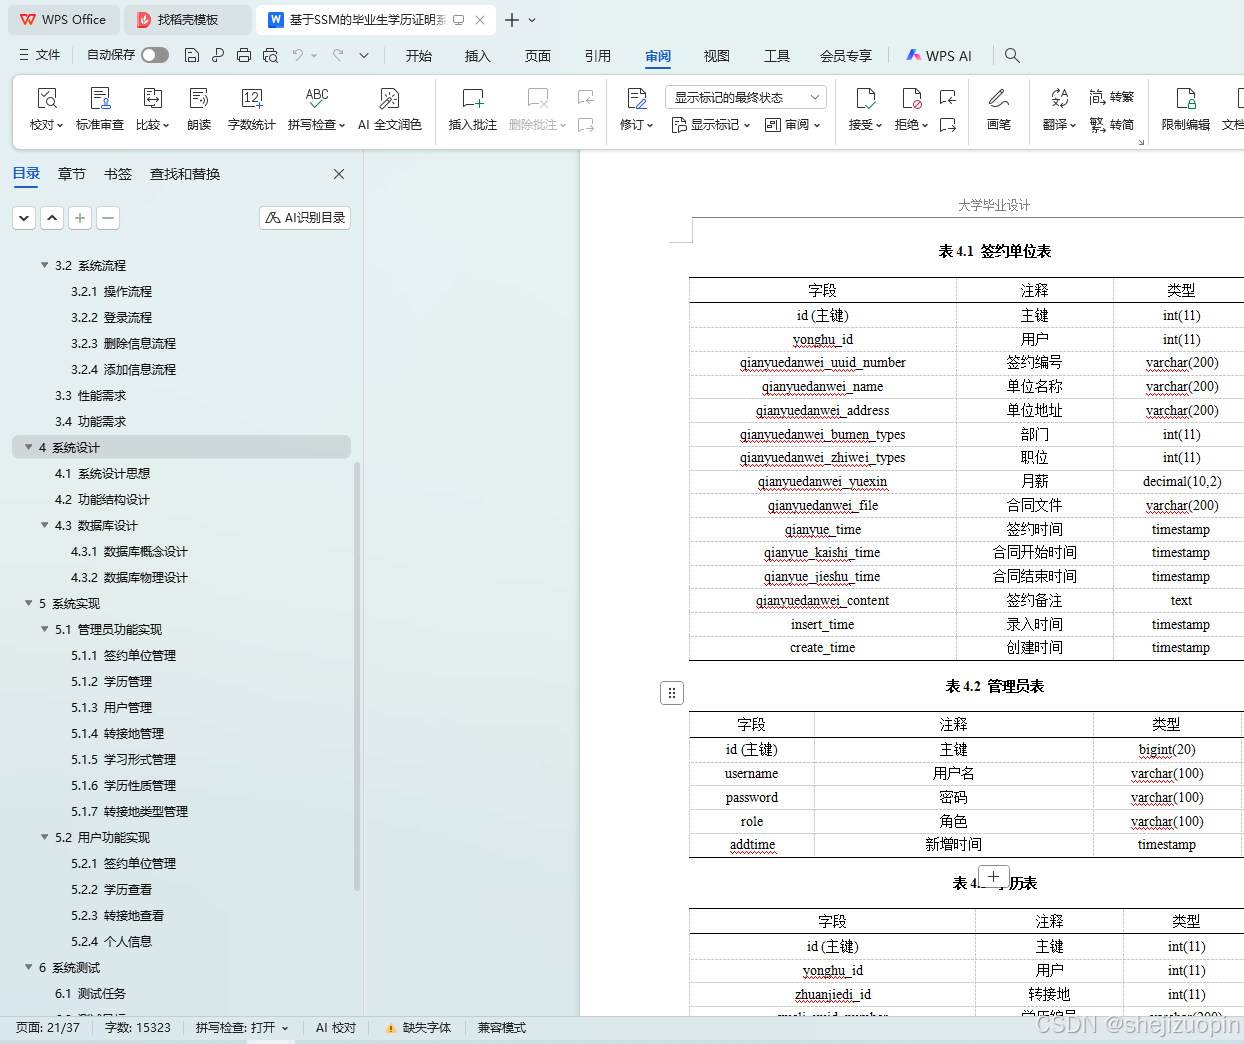Click the print preview icon

270,55
